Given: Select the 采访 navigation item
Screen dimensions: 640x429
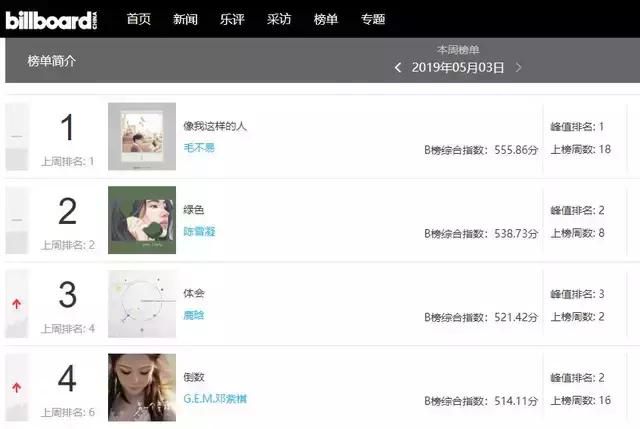Looking at the screenshot, I should pos(279,19).
